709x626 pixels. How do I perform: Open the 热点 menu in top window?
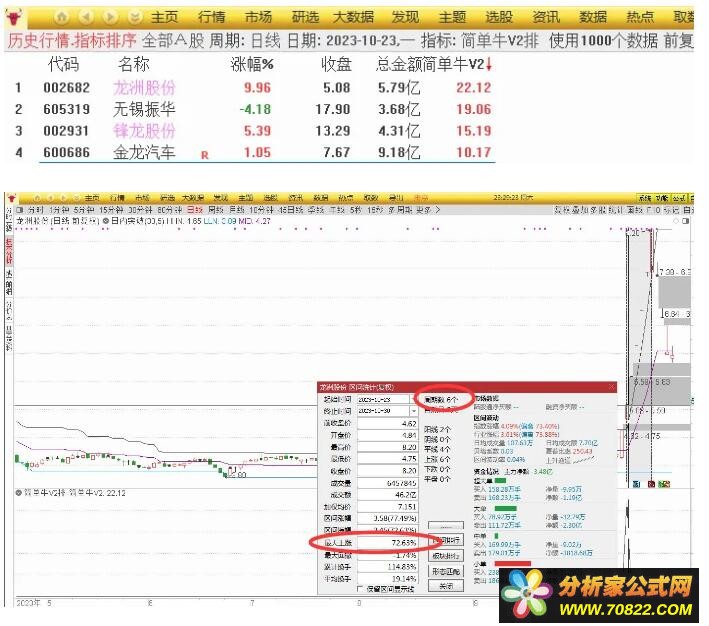[x=640, y=17]
